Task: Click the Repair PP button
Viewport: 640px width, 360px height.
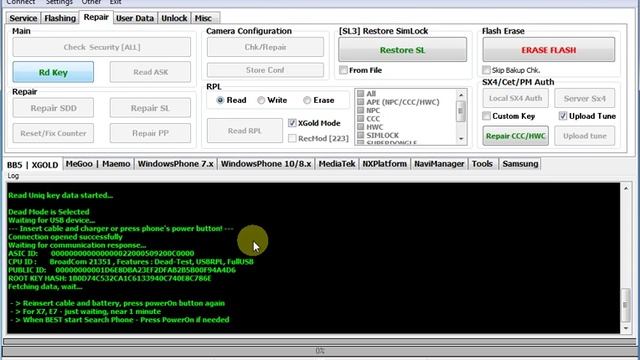Action: [150, 133]
